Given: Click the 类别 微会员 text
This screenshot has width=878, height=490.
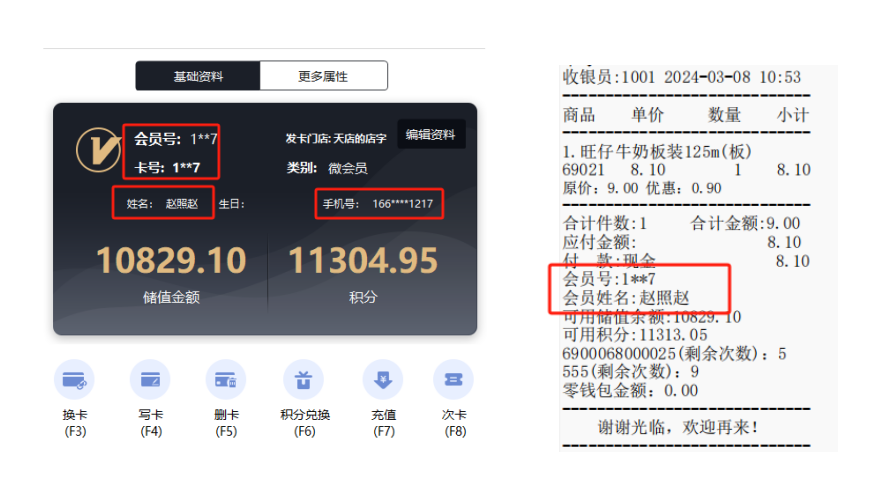Looking at the screenshot, I should pos(327,168).
